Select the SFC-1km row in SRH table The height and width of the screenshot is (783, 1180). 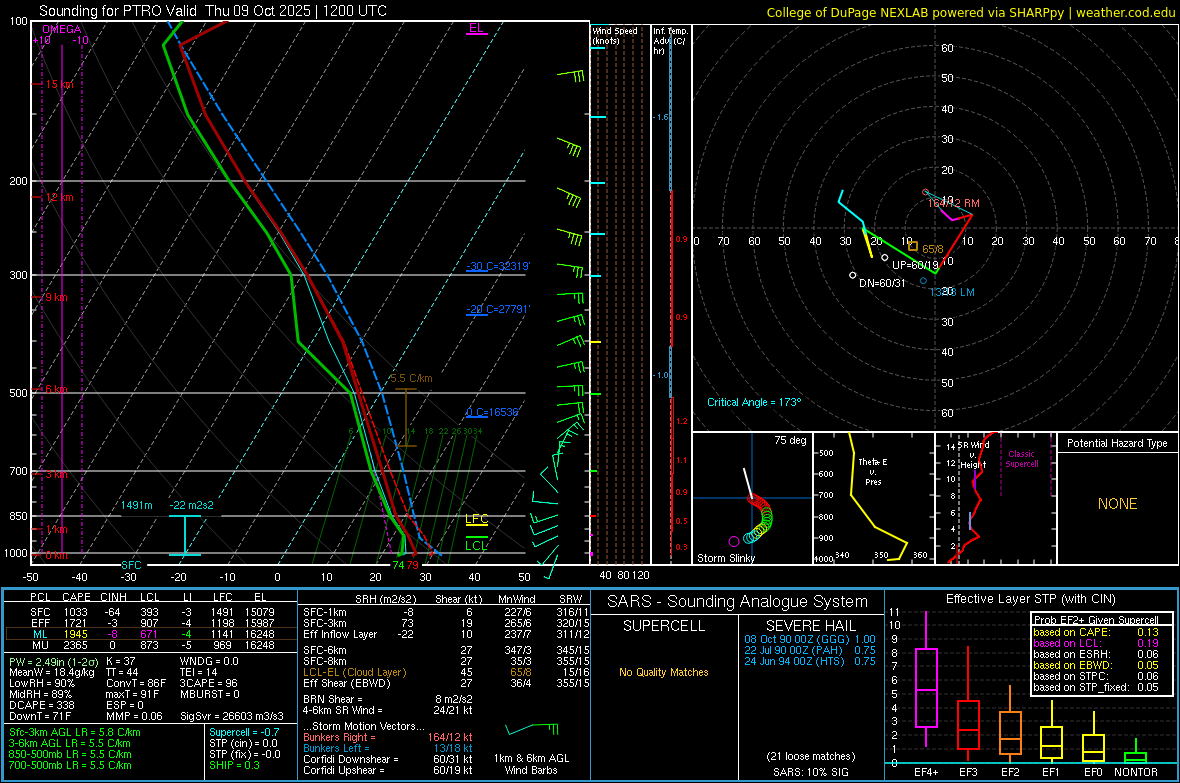click(x=446, y=612)
